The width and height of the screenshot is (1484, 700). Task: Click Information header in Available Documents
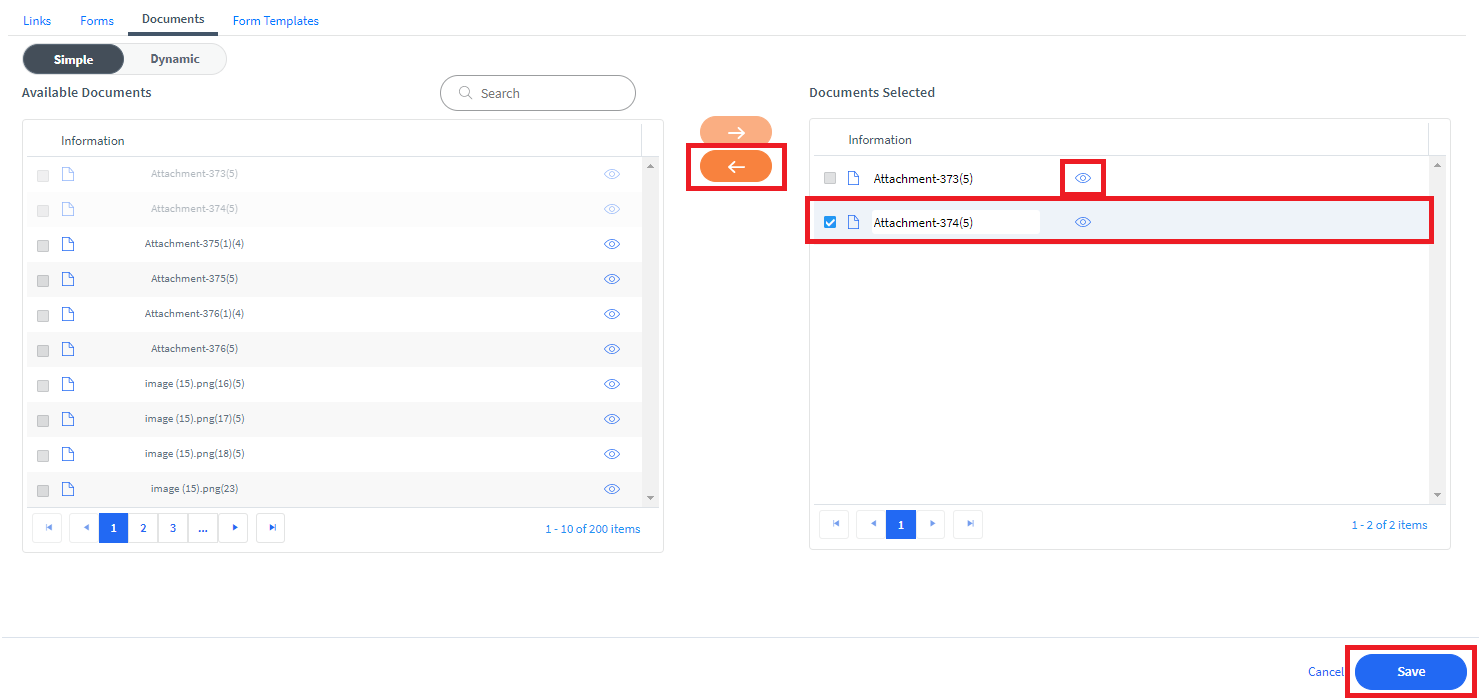pos(93,141)
